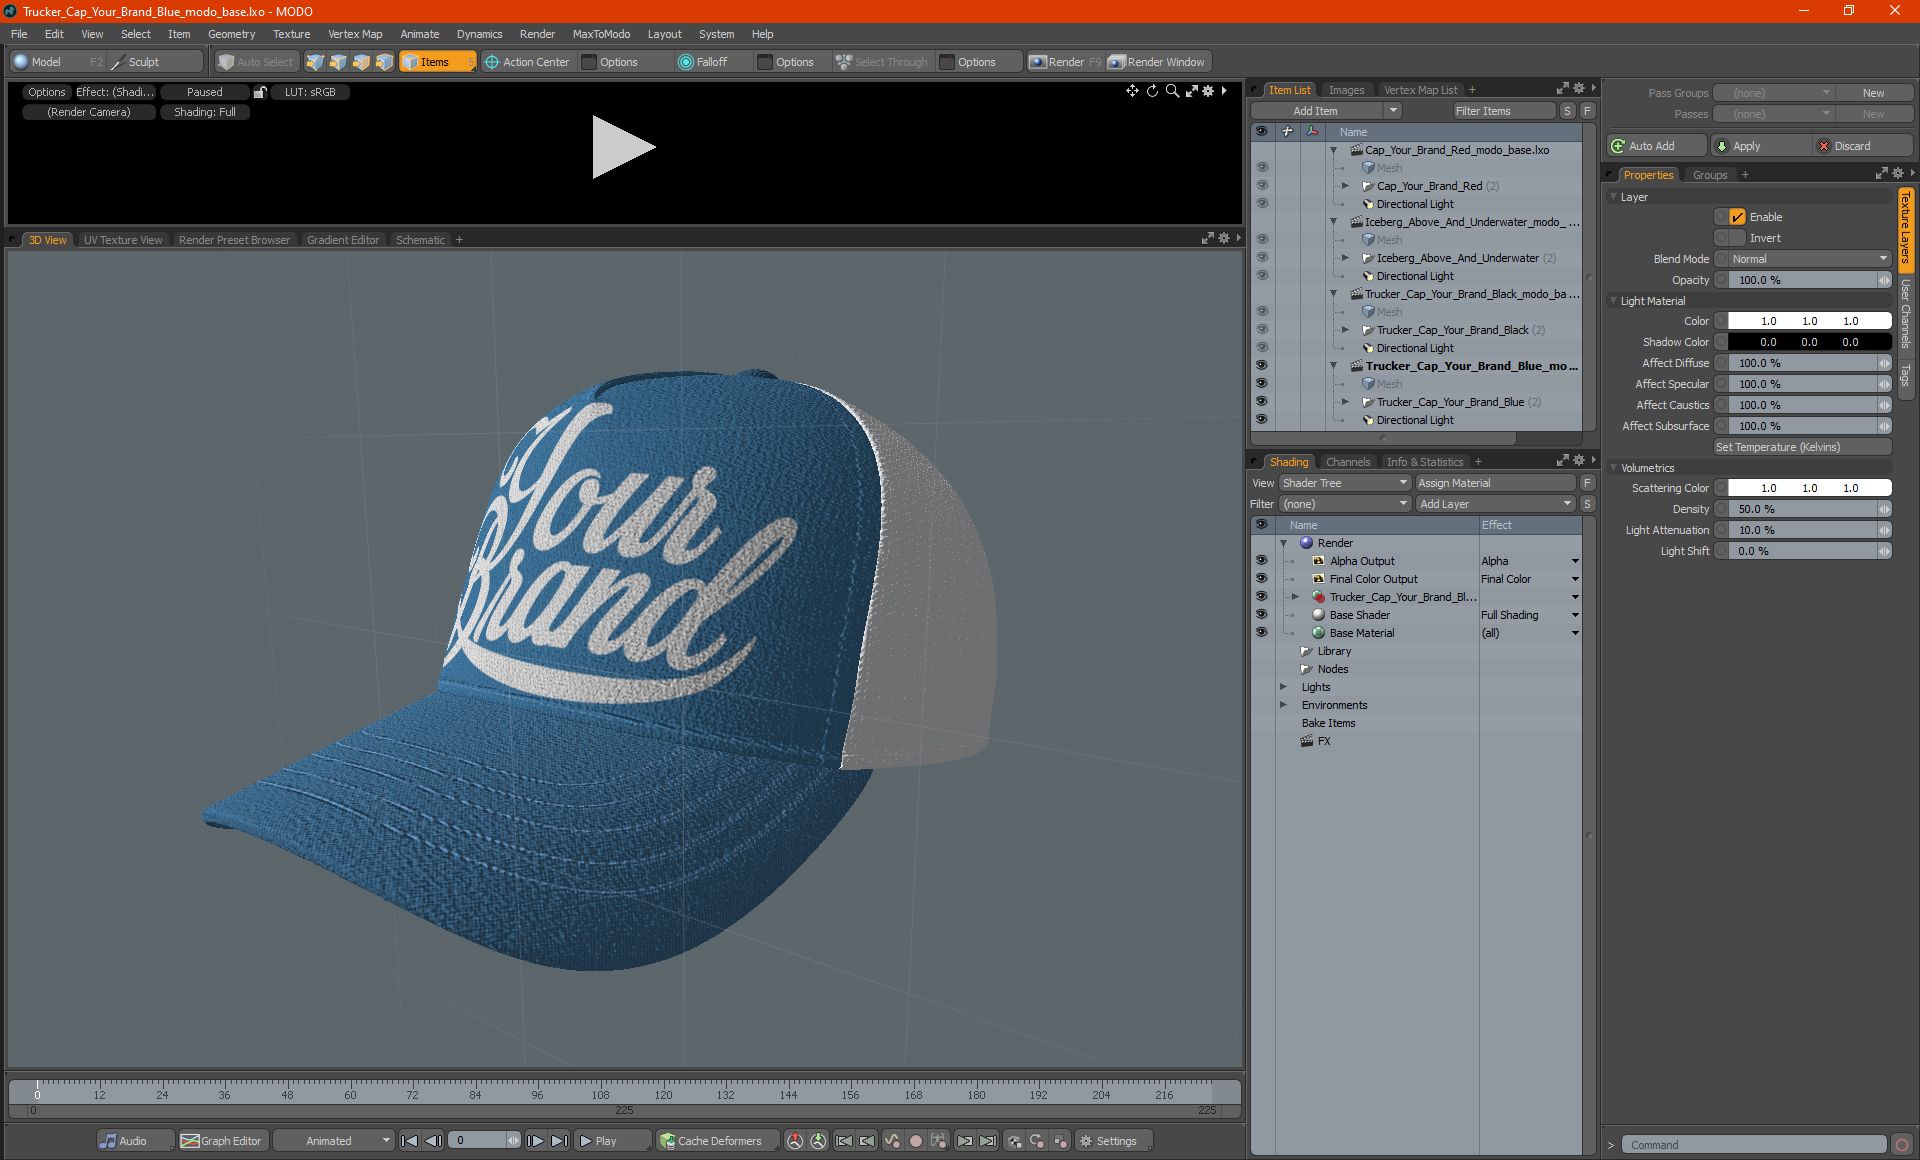Open the Add Item dropdown
This screenshot has width=1920, height=1160.
click(x=1327, y=111)
